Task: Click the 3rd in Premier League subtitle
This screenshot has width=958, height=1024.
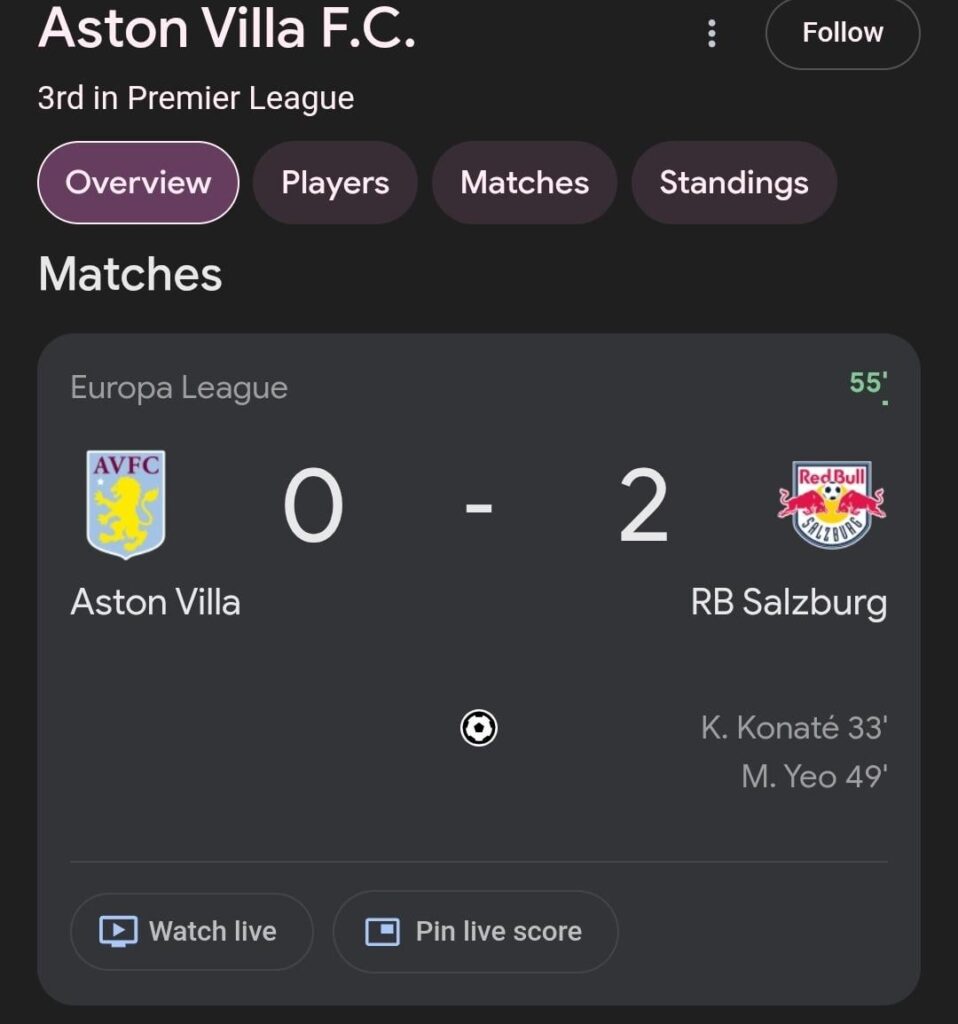Action: coord(196,98)
